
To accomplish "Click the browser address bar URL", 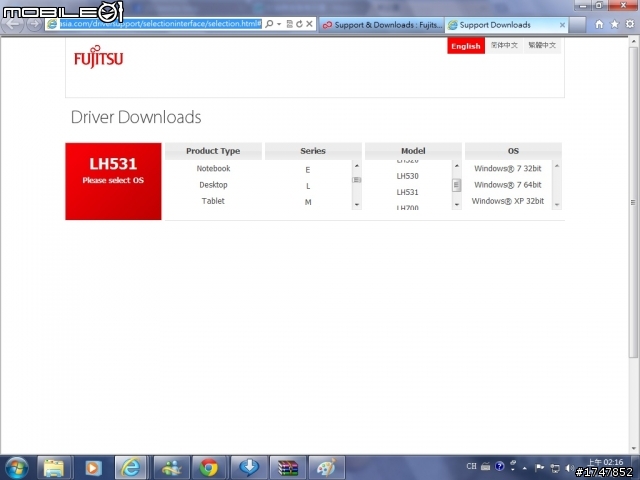I will (160, 24).
